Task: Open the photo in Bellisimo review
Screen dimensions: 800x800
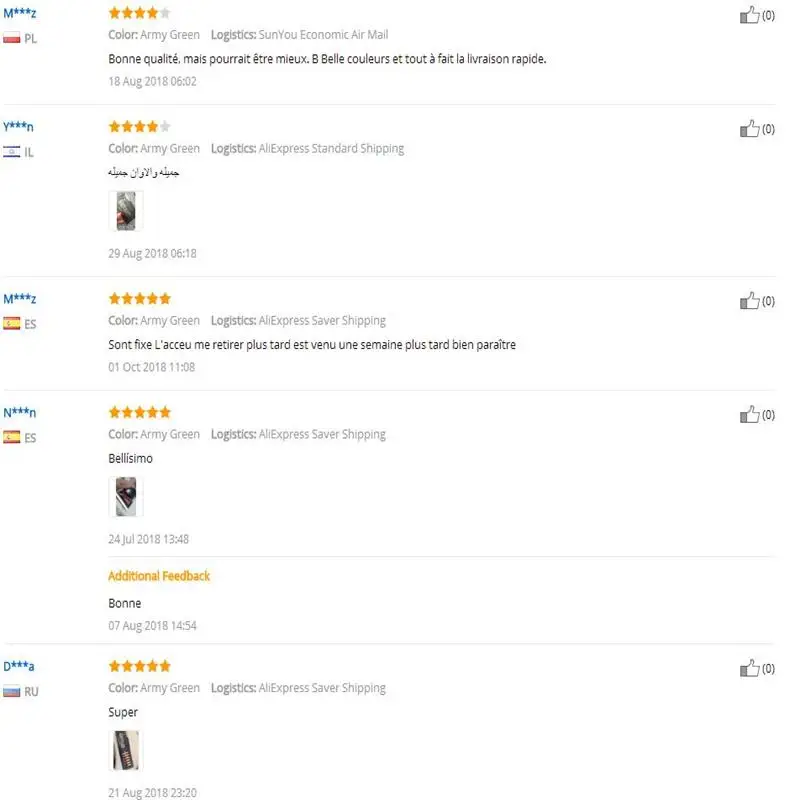Action: [x=126, y=497]
